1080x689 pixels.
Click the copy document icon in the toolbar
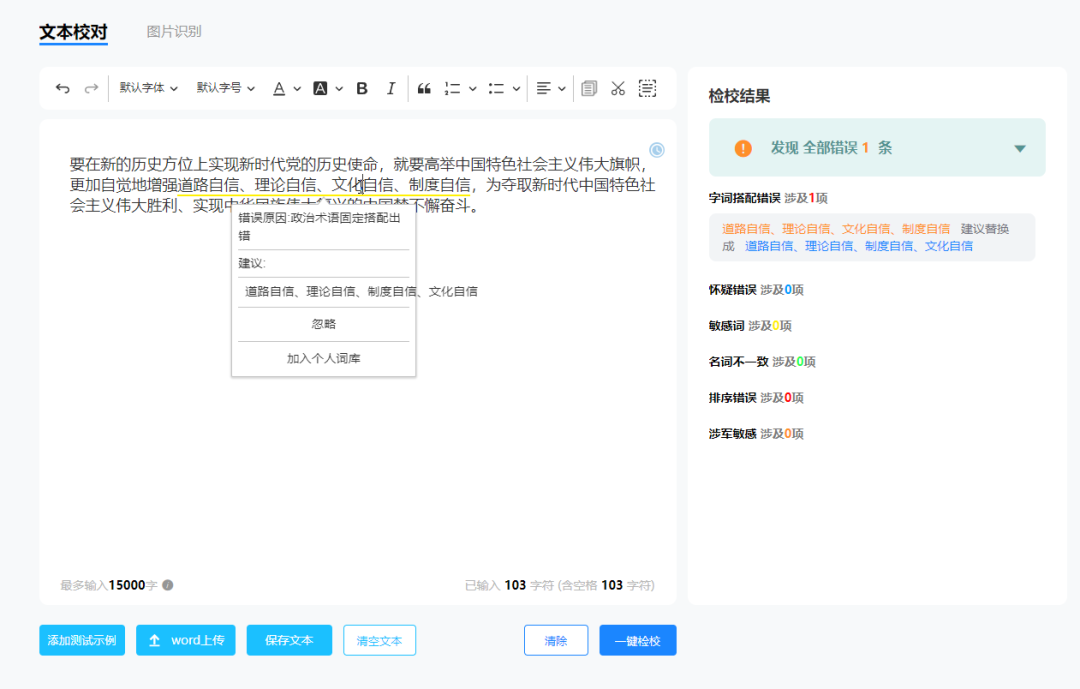tap(589, 88)
